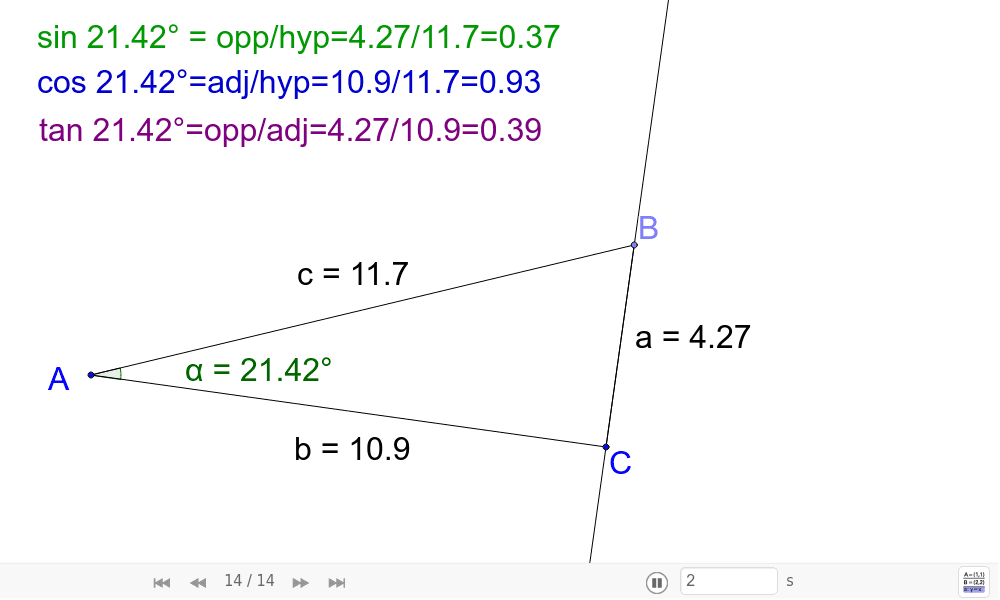Click the sin 21.42° formula text

coord(298,37)
